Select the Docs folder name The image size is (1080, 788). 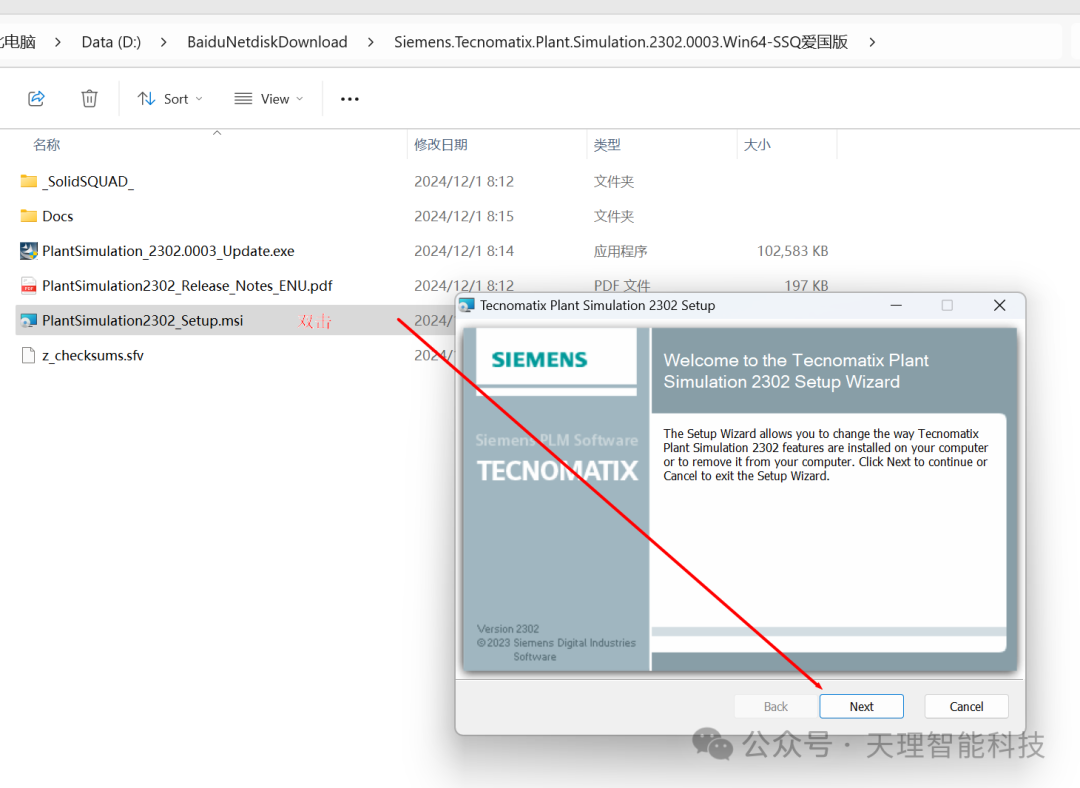tap(58, 216)
